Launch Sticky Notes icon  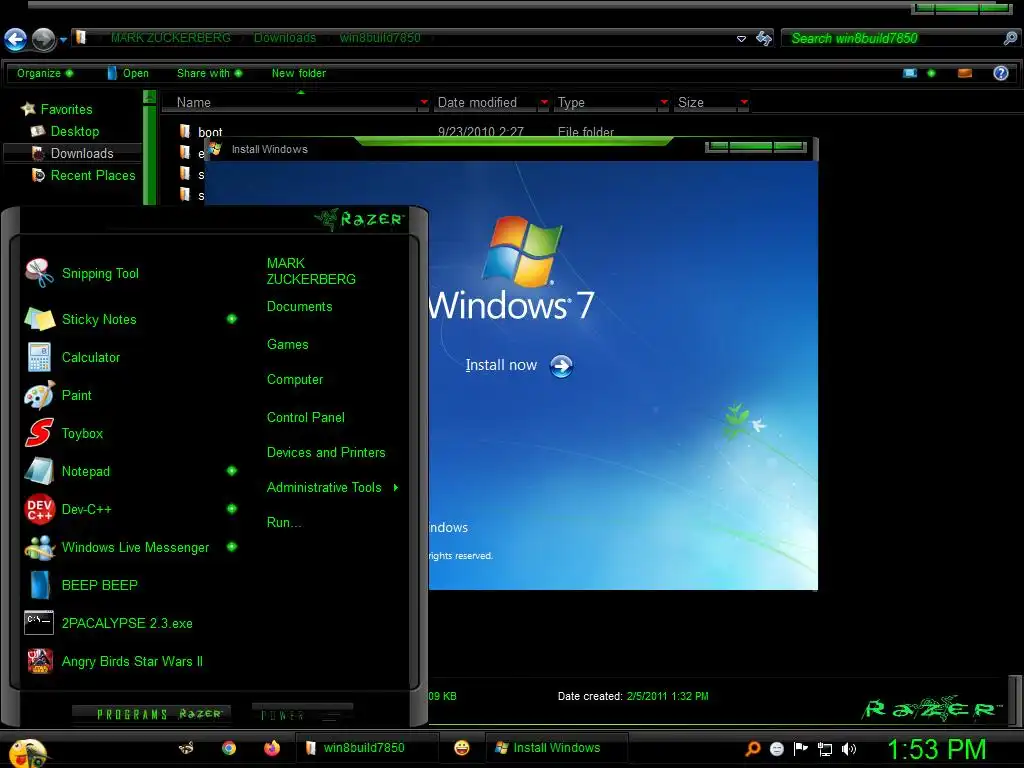pos(39,319)
